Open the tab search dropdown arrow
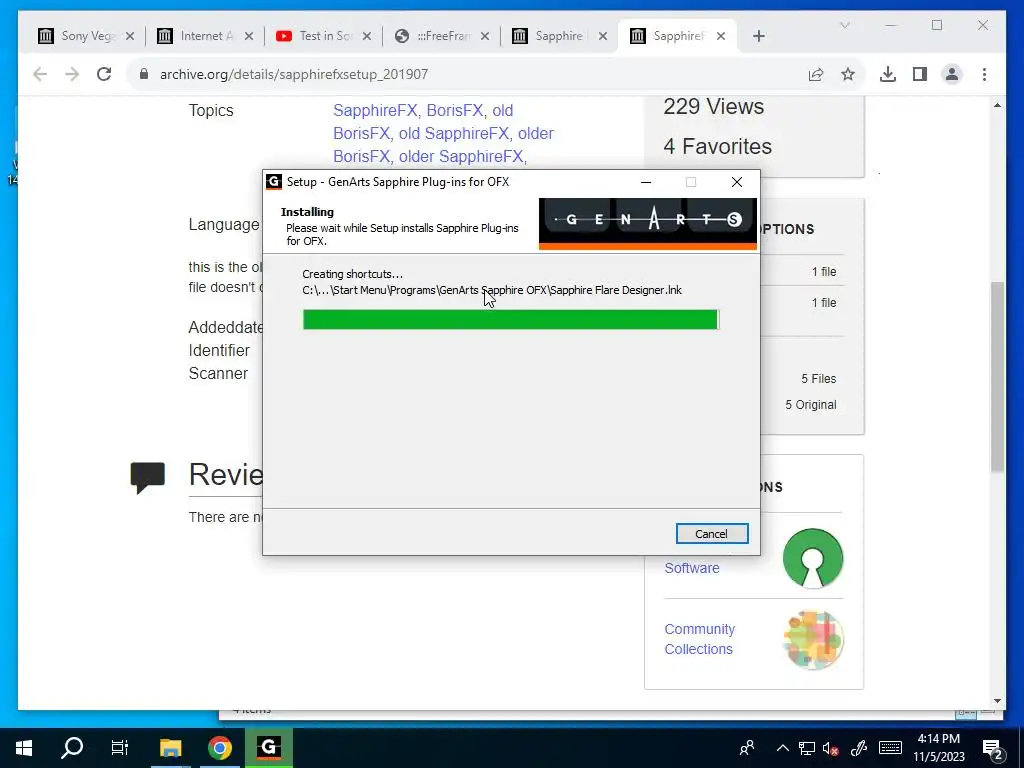 (x=844, y=25)
